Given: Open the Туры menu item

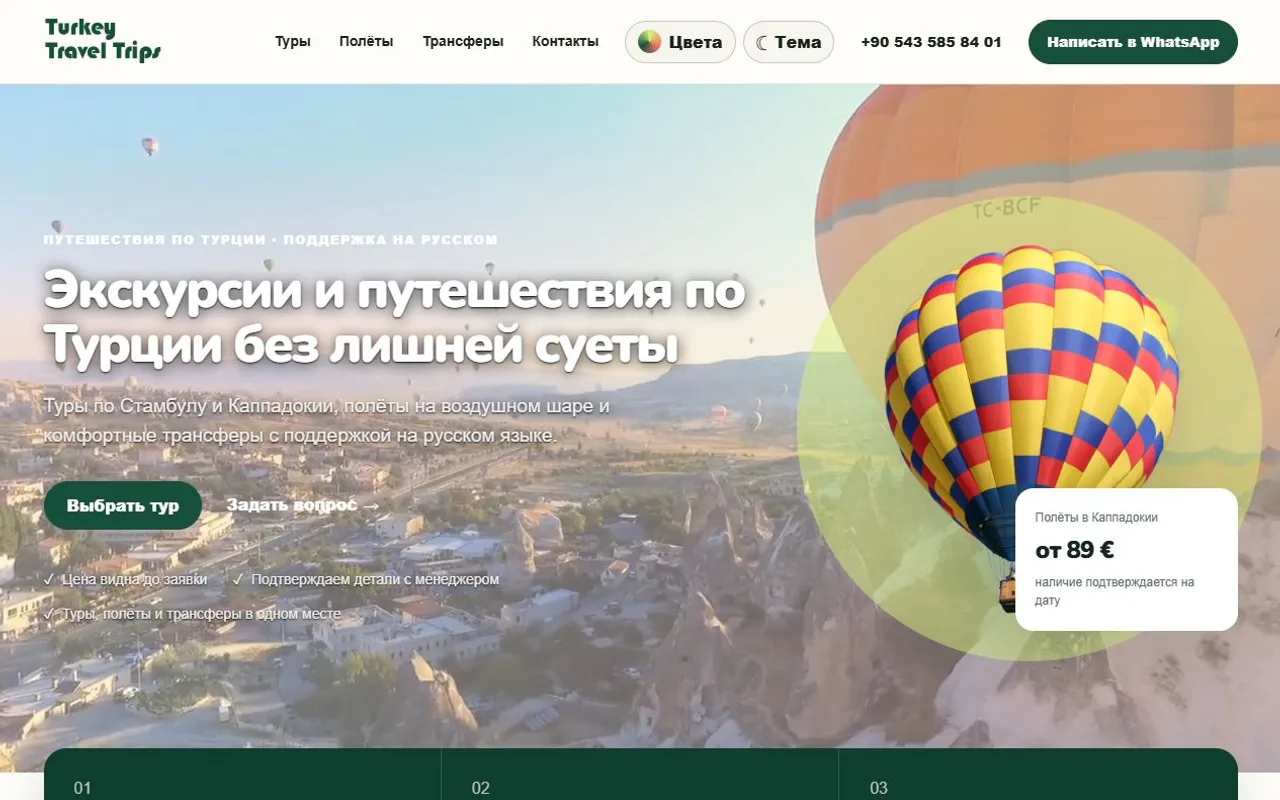Looking at the screenshot, I should 293,42.
